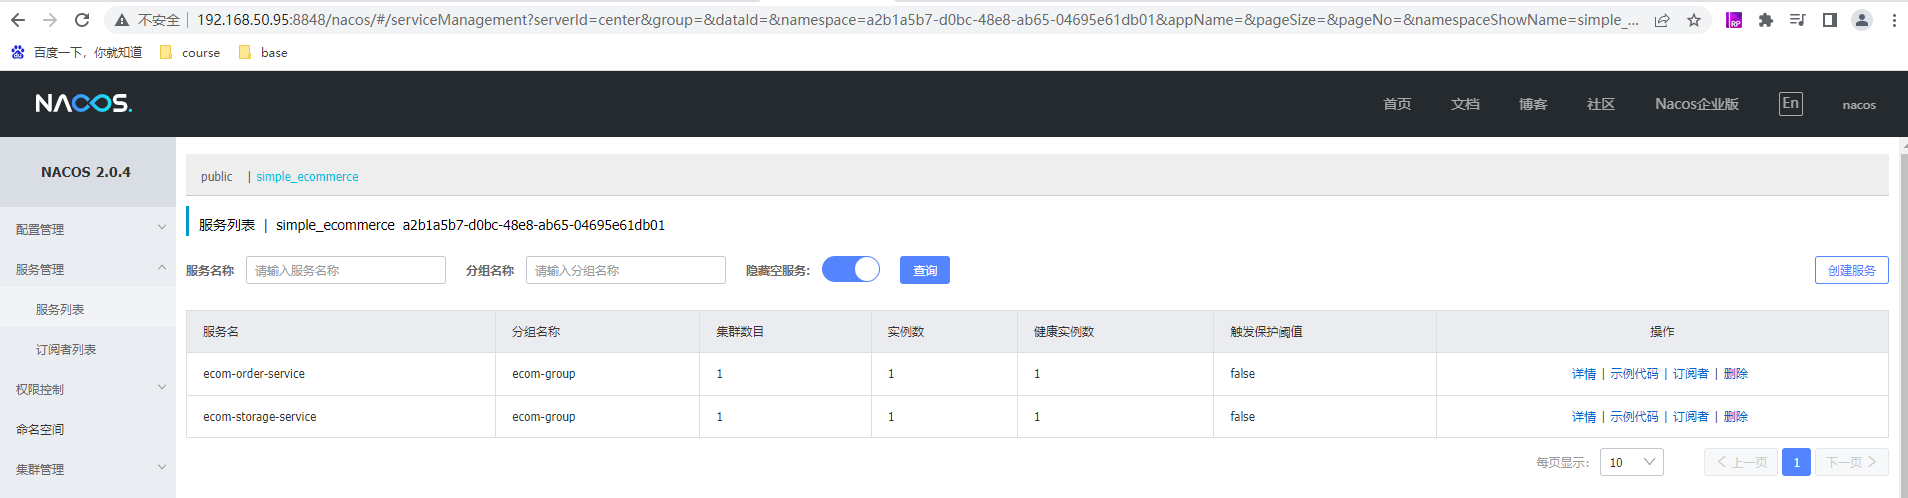1908x498 pixels.
Task: Open the Baidu bookmark
Action: tap(76, 52)
